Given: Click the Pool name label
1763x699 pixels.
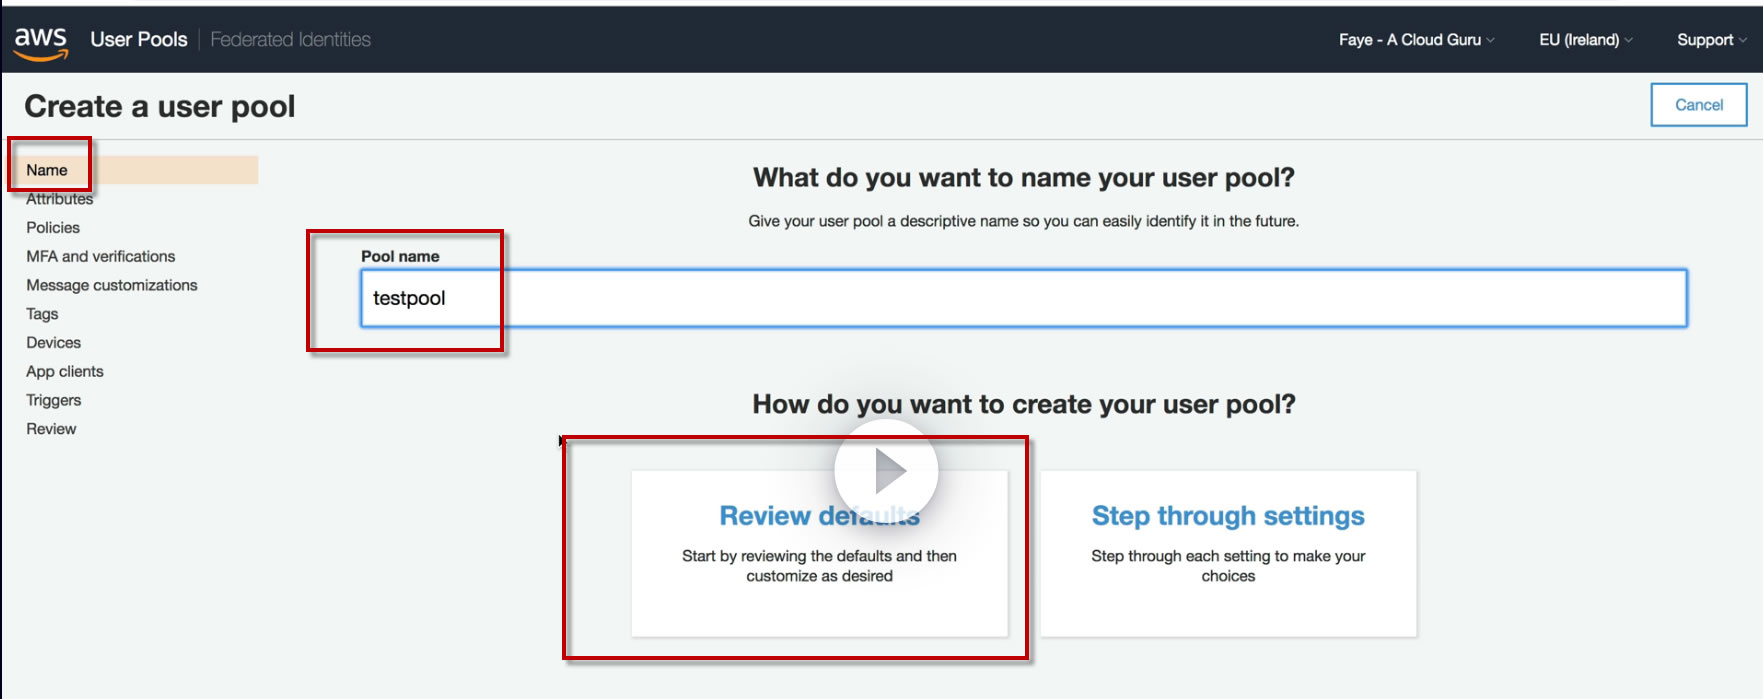Looking at the screenshot, I should (x=400, y=256).
